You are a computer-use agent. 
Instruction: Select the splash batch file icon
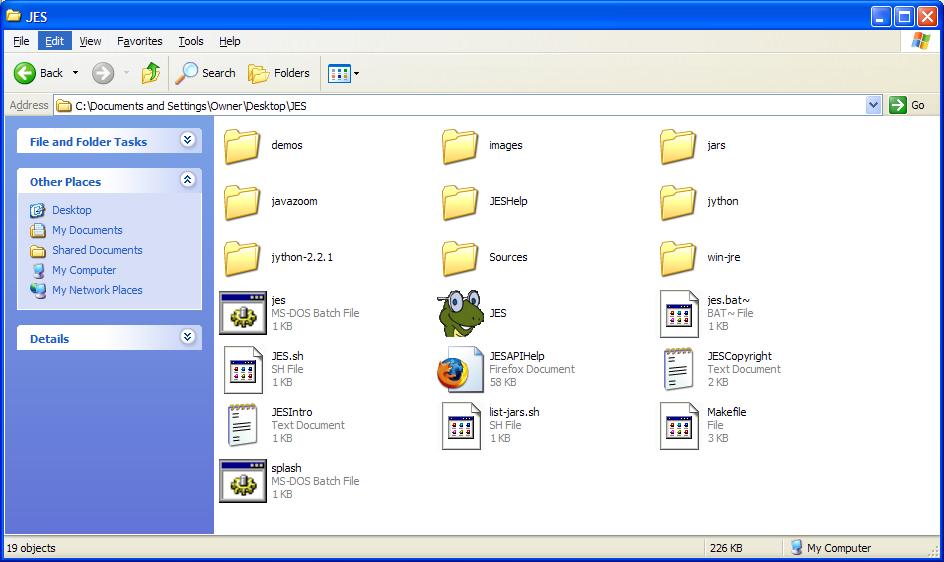[242, 481]
